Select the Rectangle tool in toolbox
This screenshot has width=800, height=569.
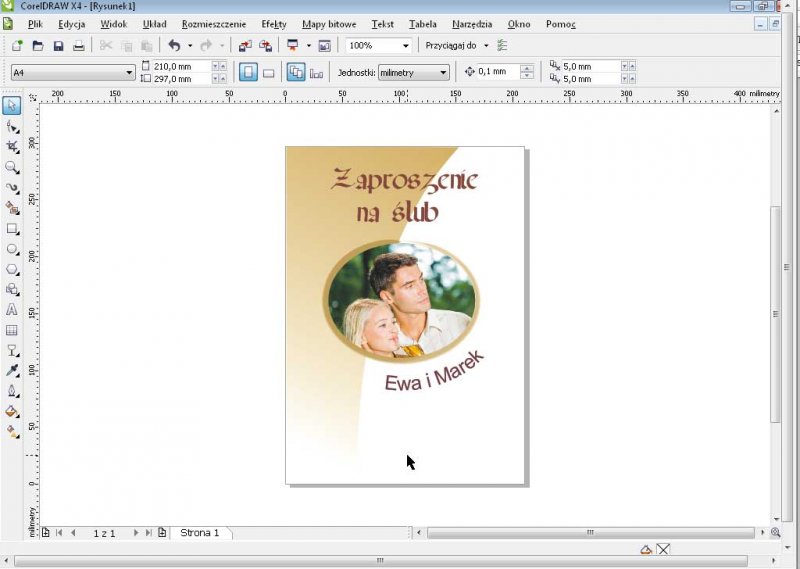pyautogui.click(x=12, y=228)
